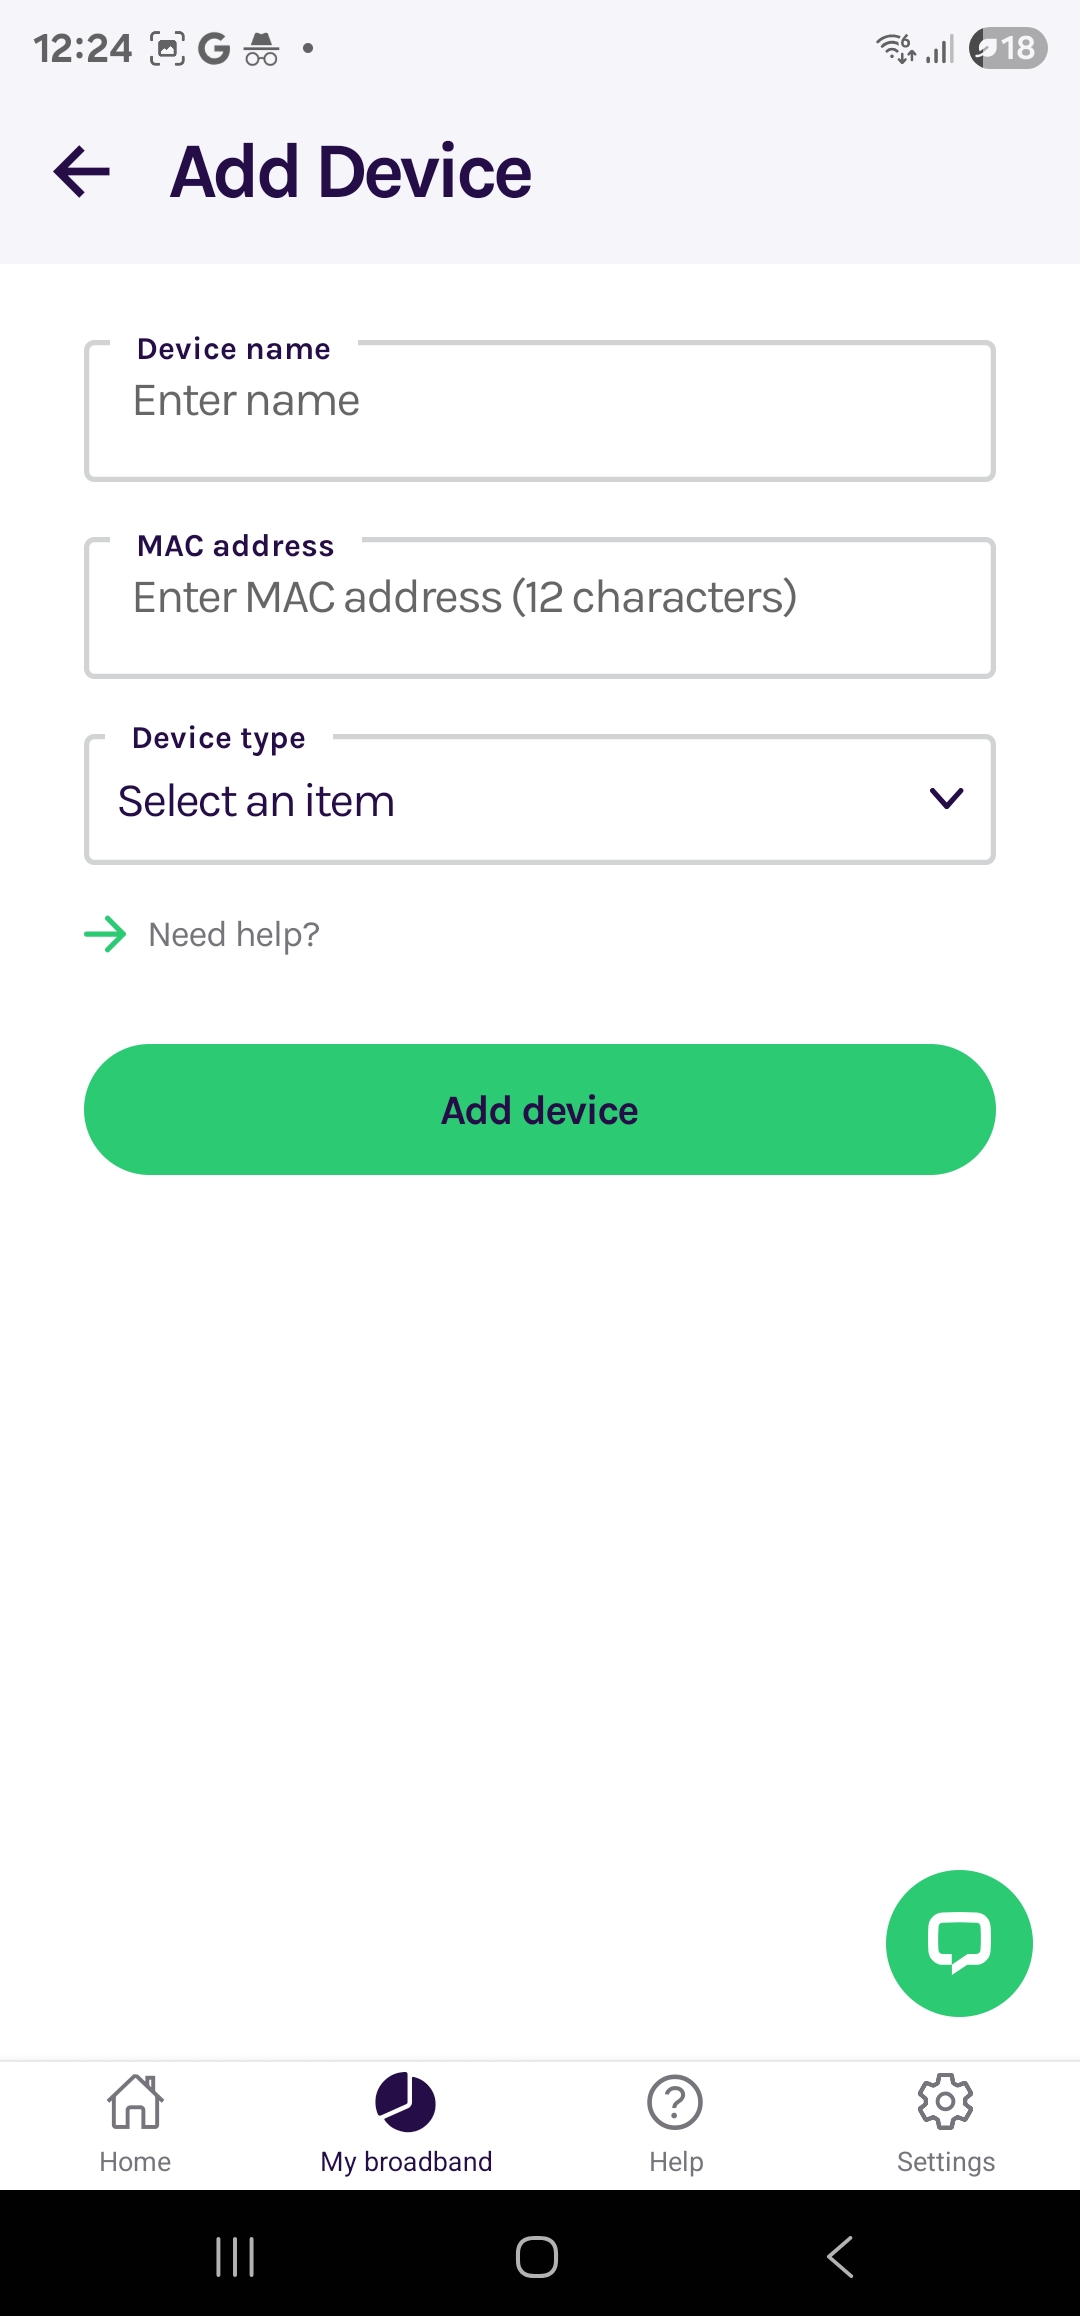Tap Android recent apps icon
This screenshot has height=2316, width=1080.
[x=235, y=2257]
